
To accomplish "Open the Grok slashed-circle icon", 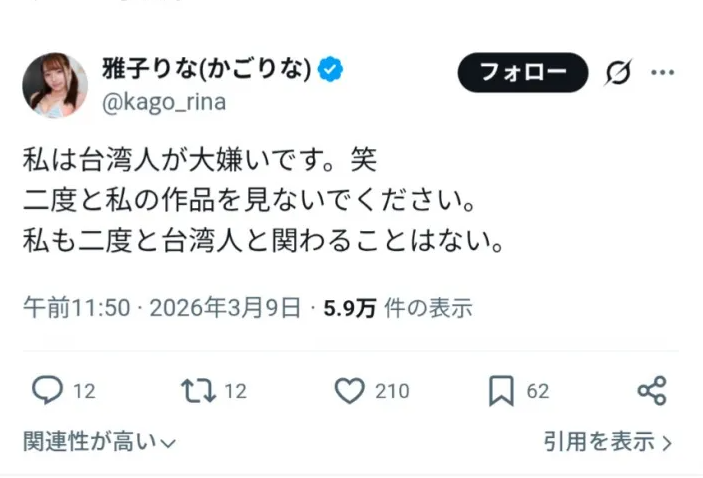I will (x=620, y=73).
